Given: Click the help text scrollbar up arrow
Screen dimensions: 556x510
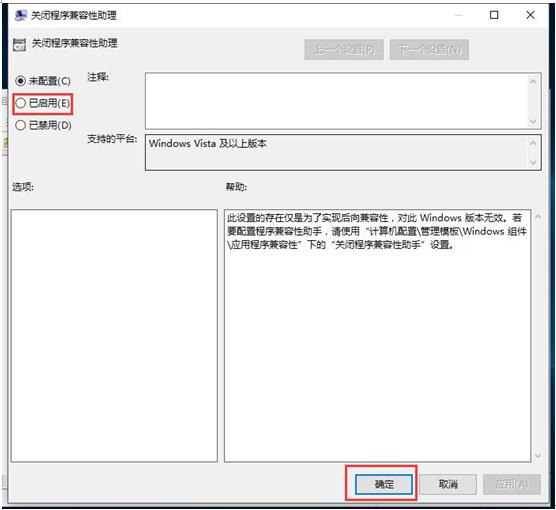Looking at the screenshot, I should coord(538,217).
